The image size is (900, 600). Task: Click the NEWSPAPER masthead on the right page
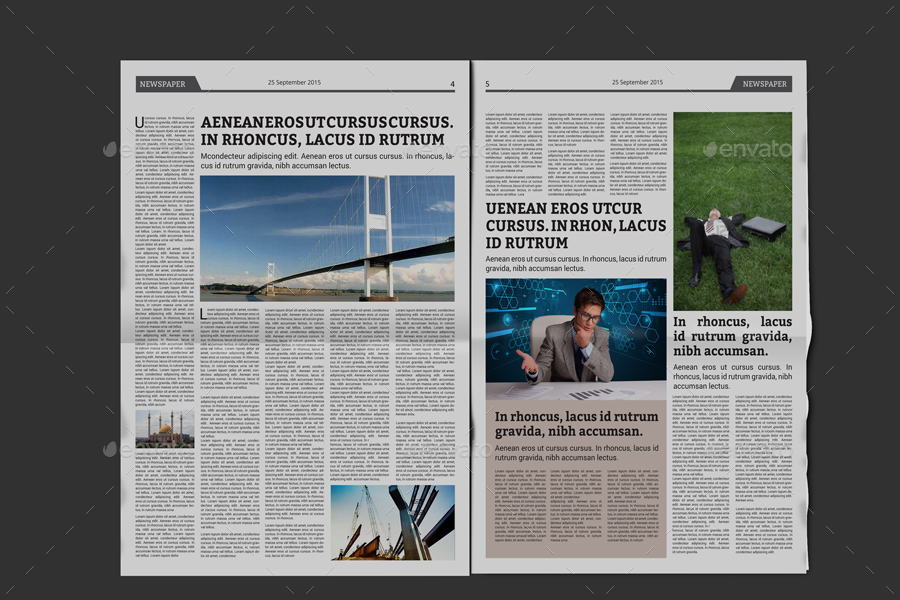766,83
